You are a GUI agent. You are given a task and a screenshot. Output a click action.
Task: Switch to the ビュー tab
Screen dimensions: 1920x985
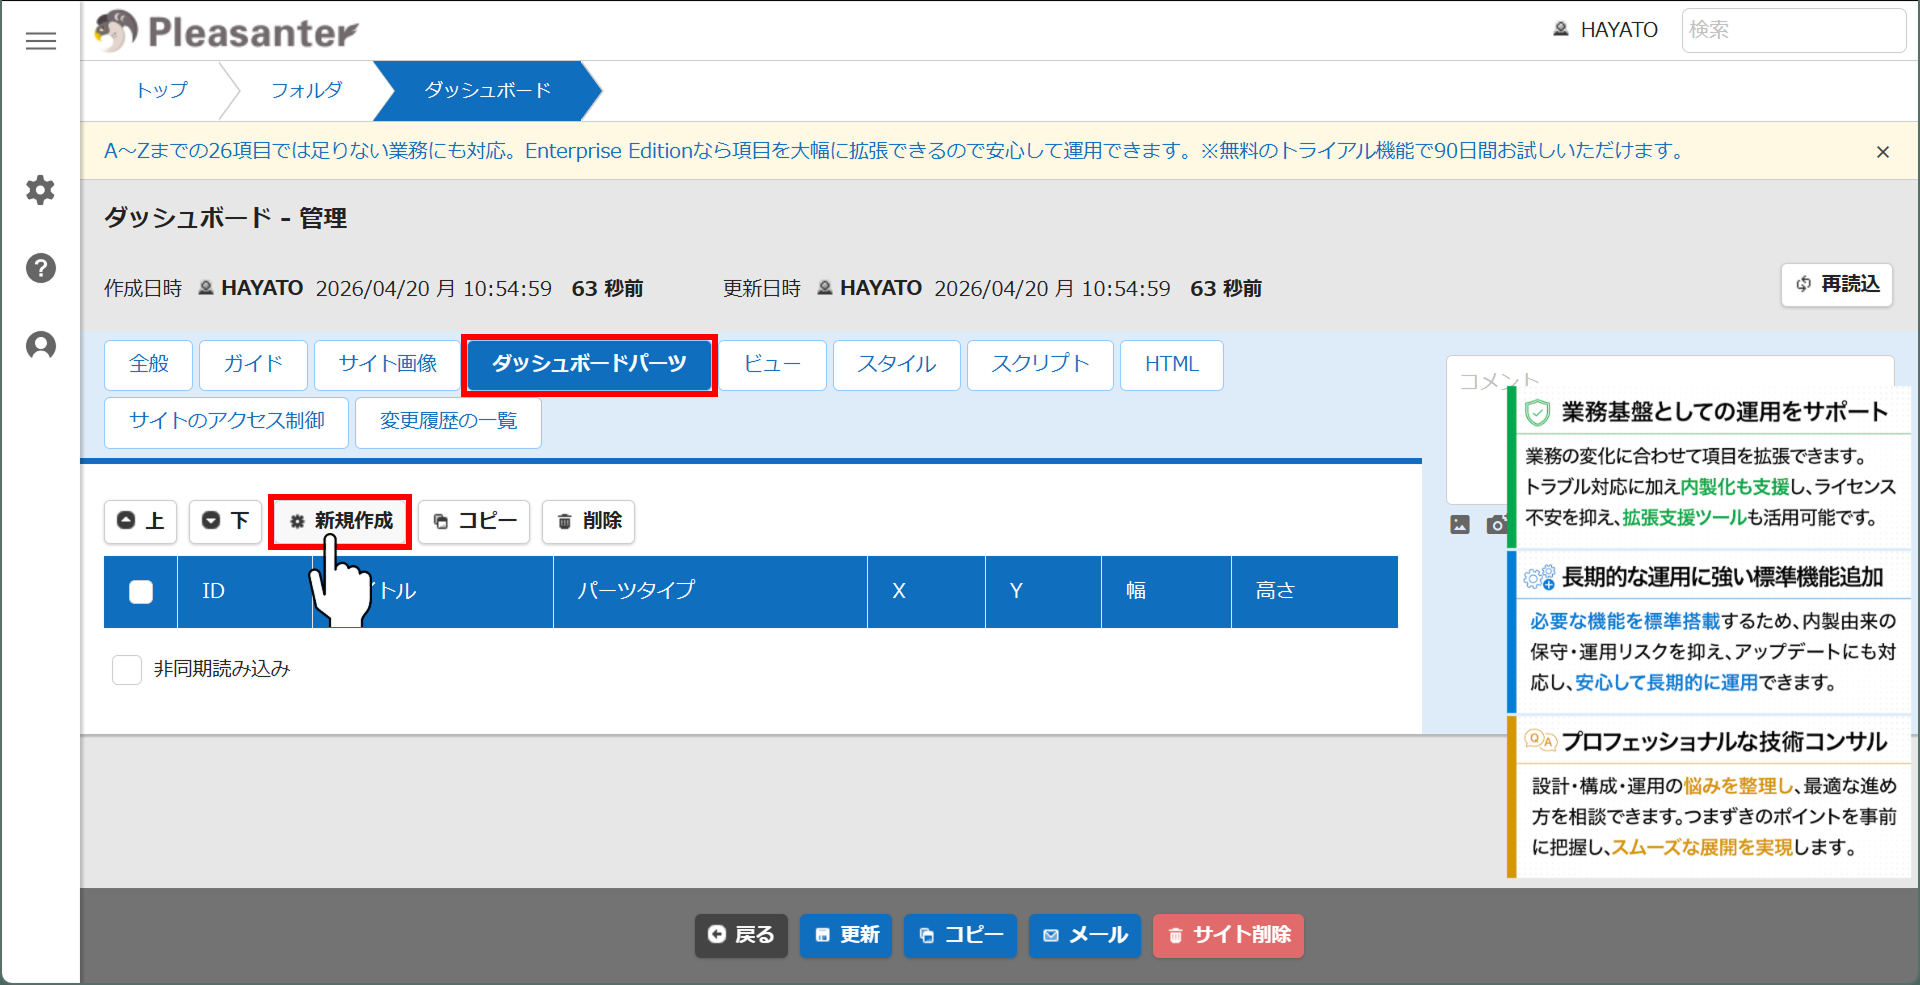[x=772, y=365]
